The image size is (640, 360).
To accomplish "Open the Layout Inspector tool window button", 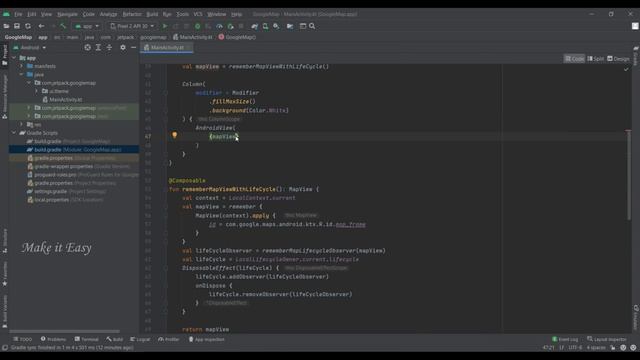I will pyautogui.click(x=606, y=339).
